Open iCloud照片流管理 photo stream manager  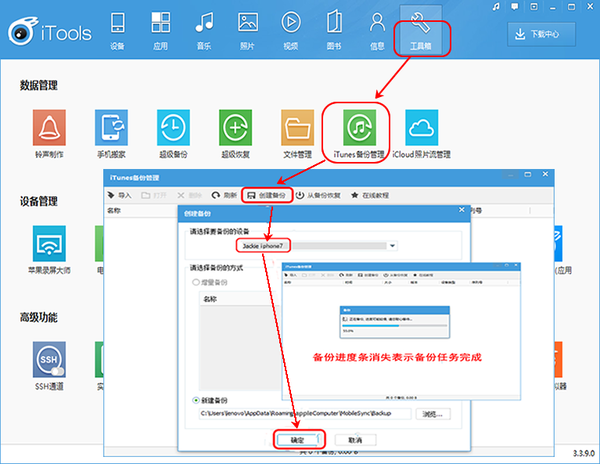point(421,134)
